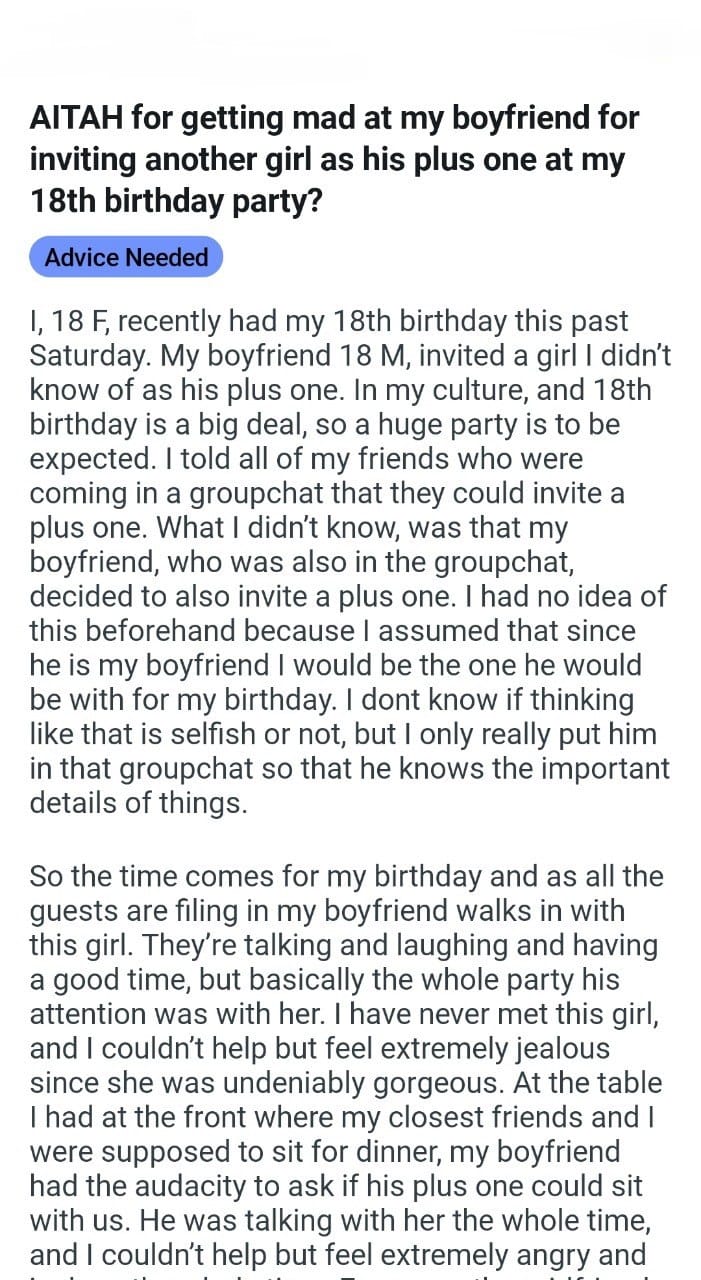Tap the Advice Needed flair

[126, 257]
